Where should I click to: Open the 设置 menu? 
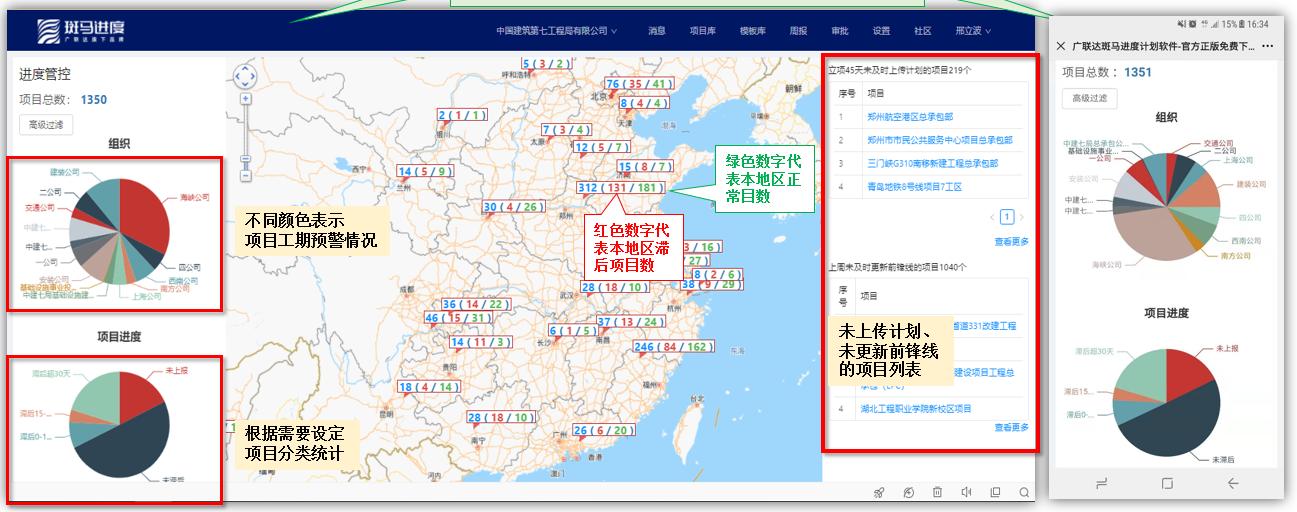pyautogui.click(x=881, y=31)
